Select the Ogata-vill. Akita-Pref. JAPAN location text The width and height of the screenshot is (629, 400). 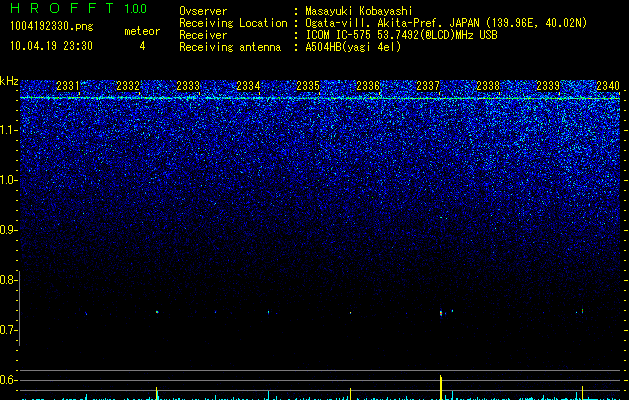(446, 23)
